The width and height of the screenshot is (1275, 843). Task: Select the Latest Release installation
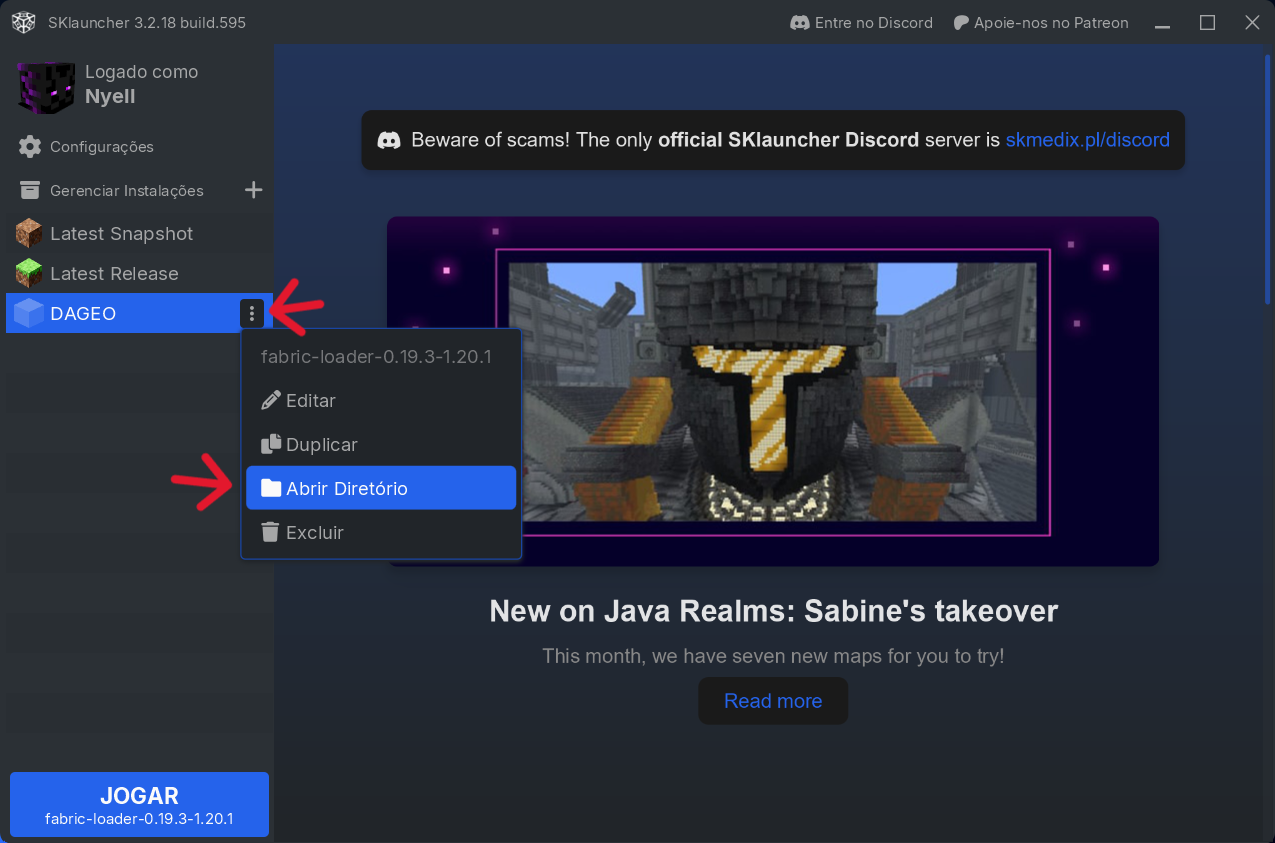(137, 273)
